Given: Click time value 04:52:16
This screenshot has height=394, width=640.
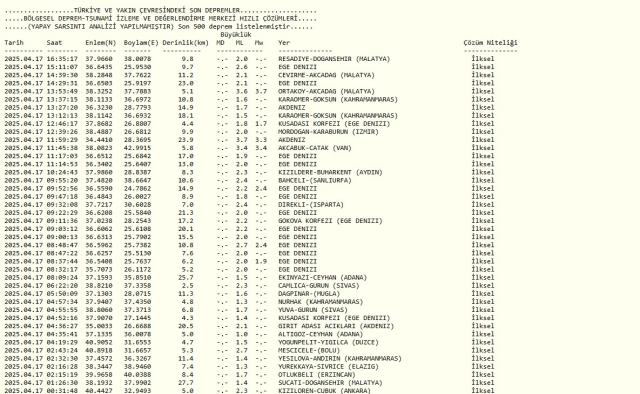Looking at the screenshot, I should coord(62,318).
